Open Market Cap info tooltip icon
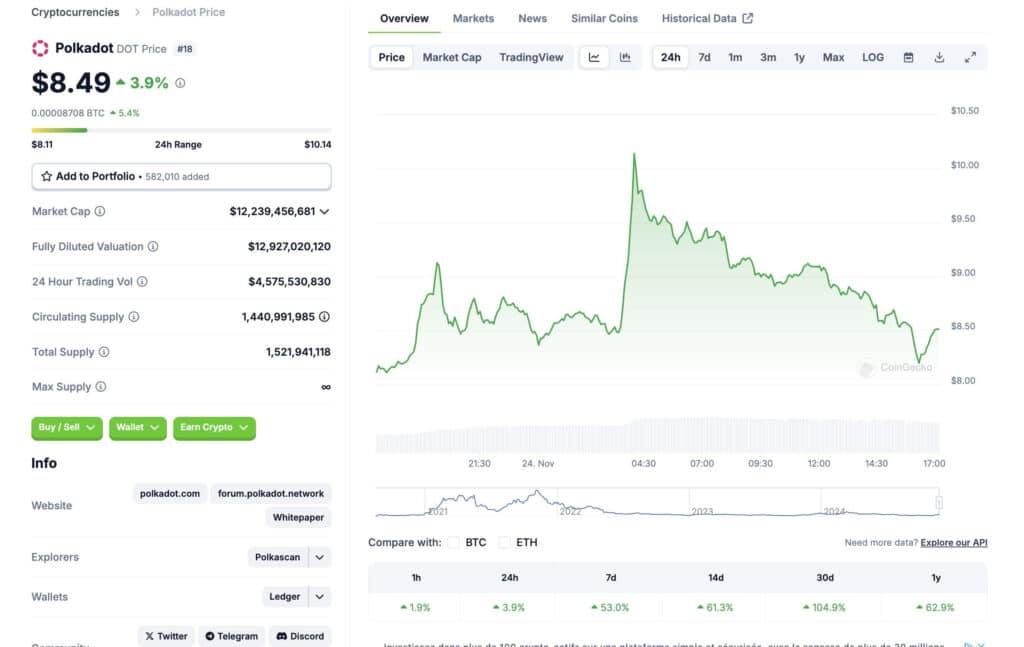This screenshot has width=1024, height=647. coord(100,212)
